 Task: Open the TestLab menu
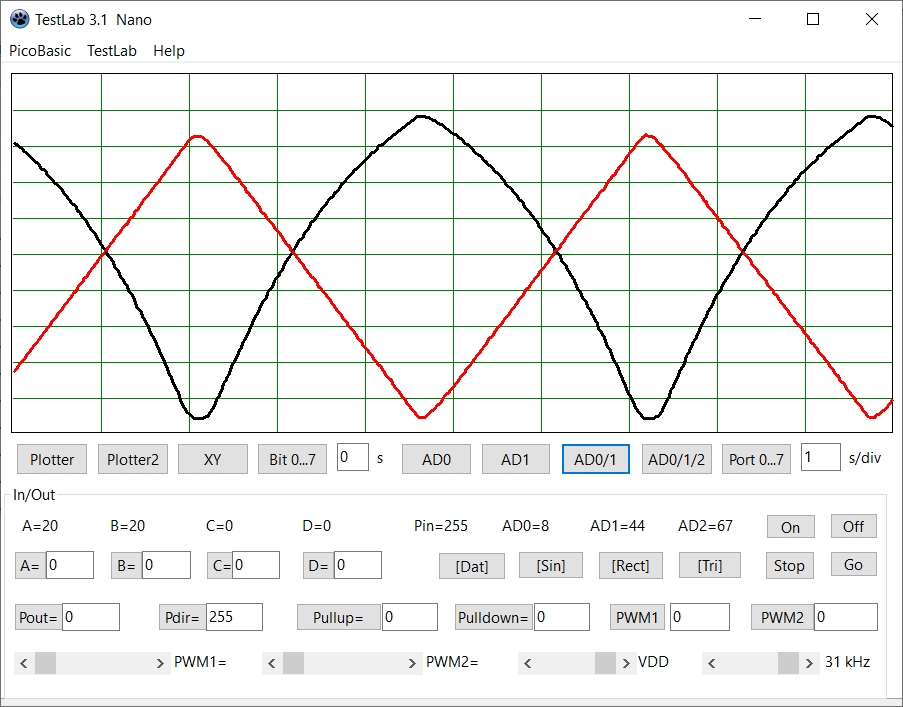[112, 51]
